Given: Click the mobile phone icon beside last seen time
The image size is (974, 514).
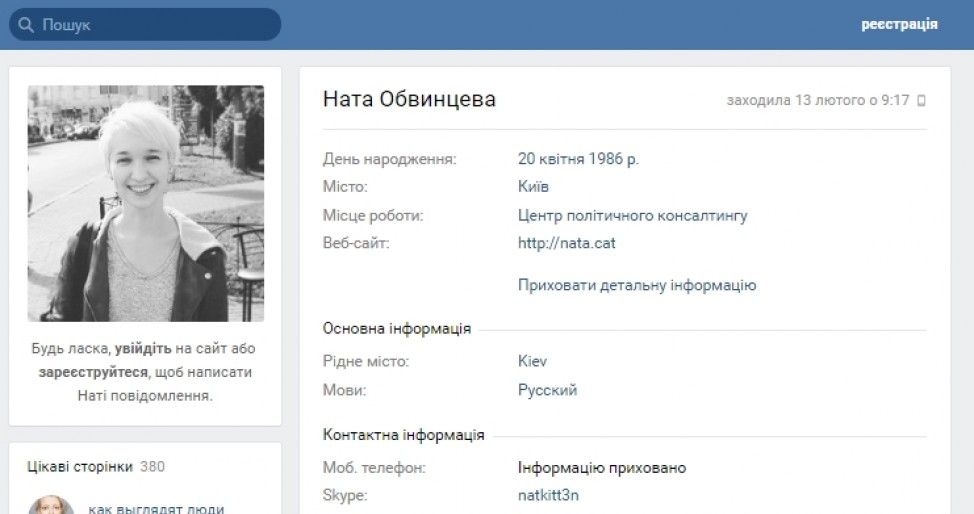Looking at the screenshot, I should (921, 101).
